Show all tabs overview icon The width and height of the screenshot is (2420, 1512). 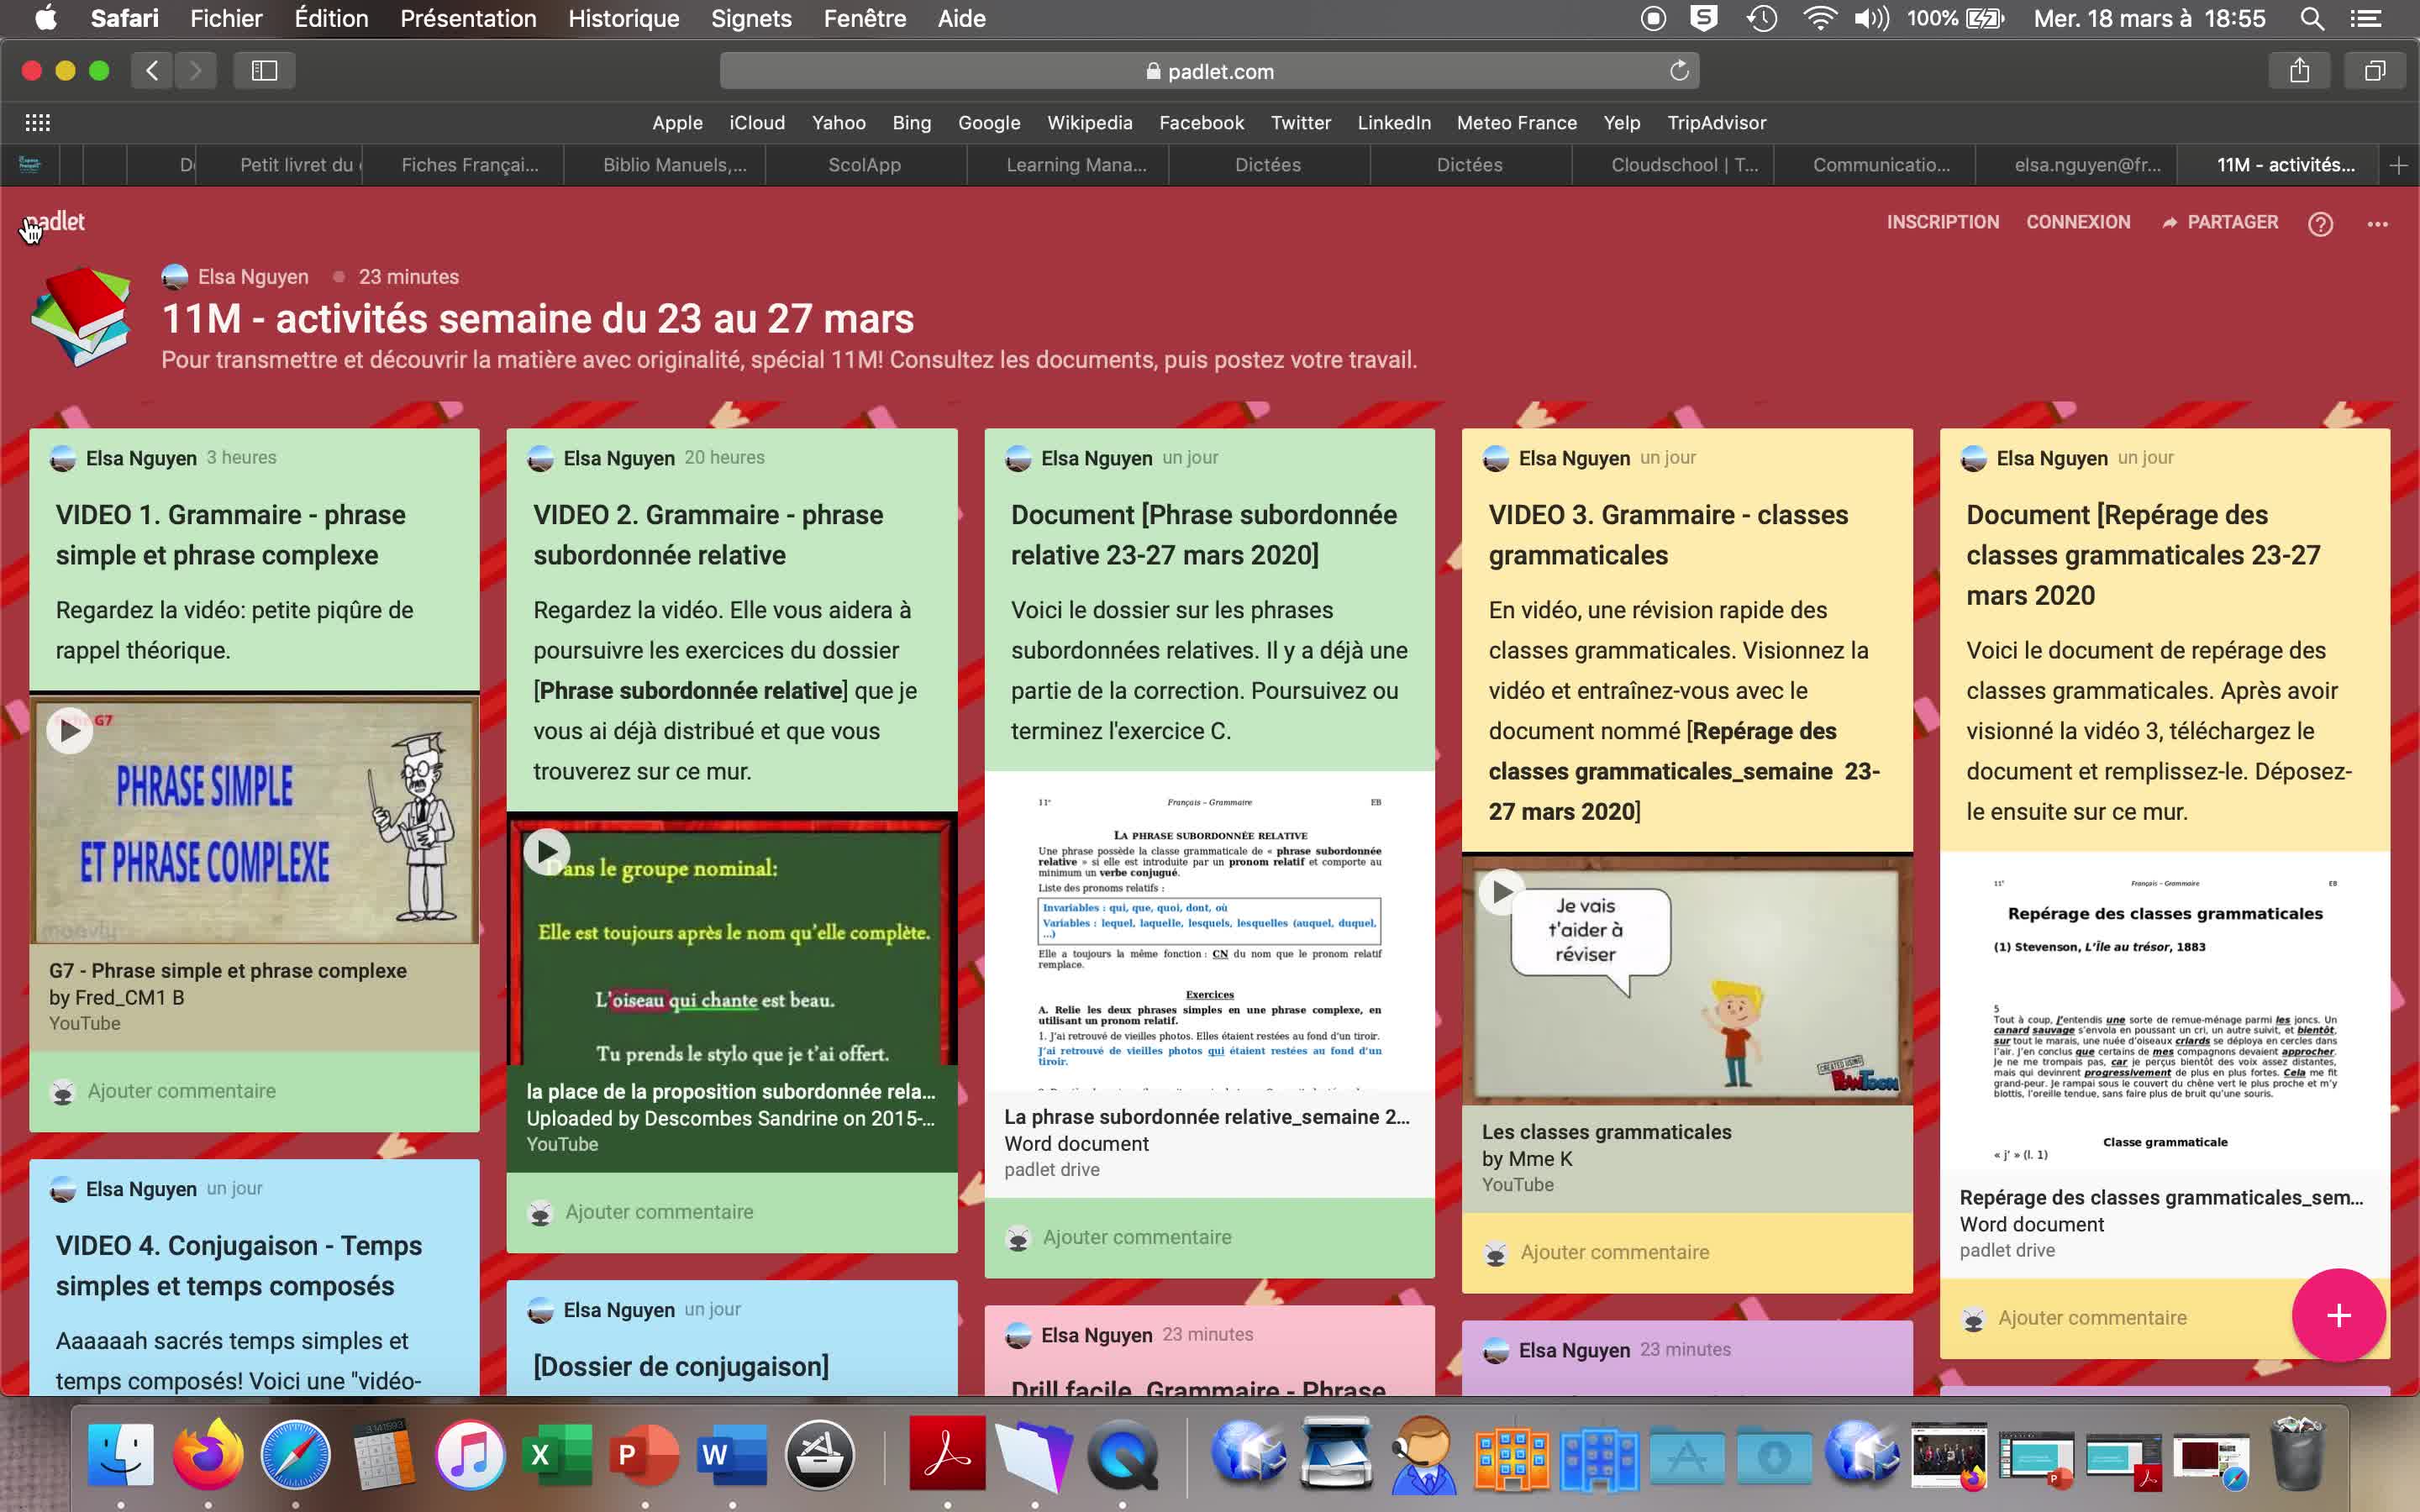tap(2374, 70)
